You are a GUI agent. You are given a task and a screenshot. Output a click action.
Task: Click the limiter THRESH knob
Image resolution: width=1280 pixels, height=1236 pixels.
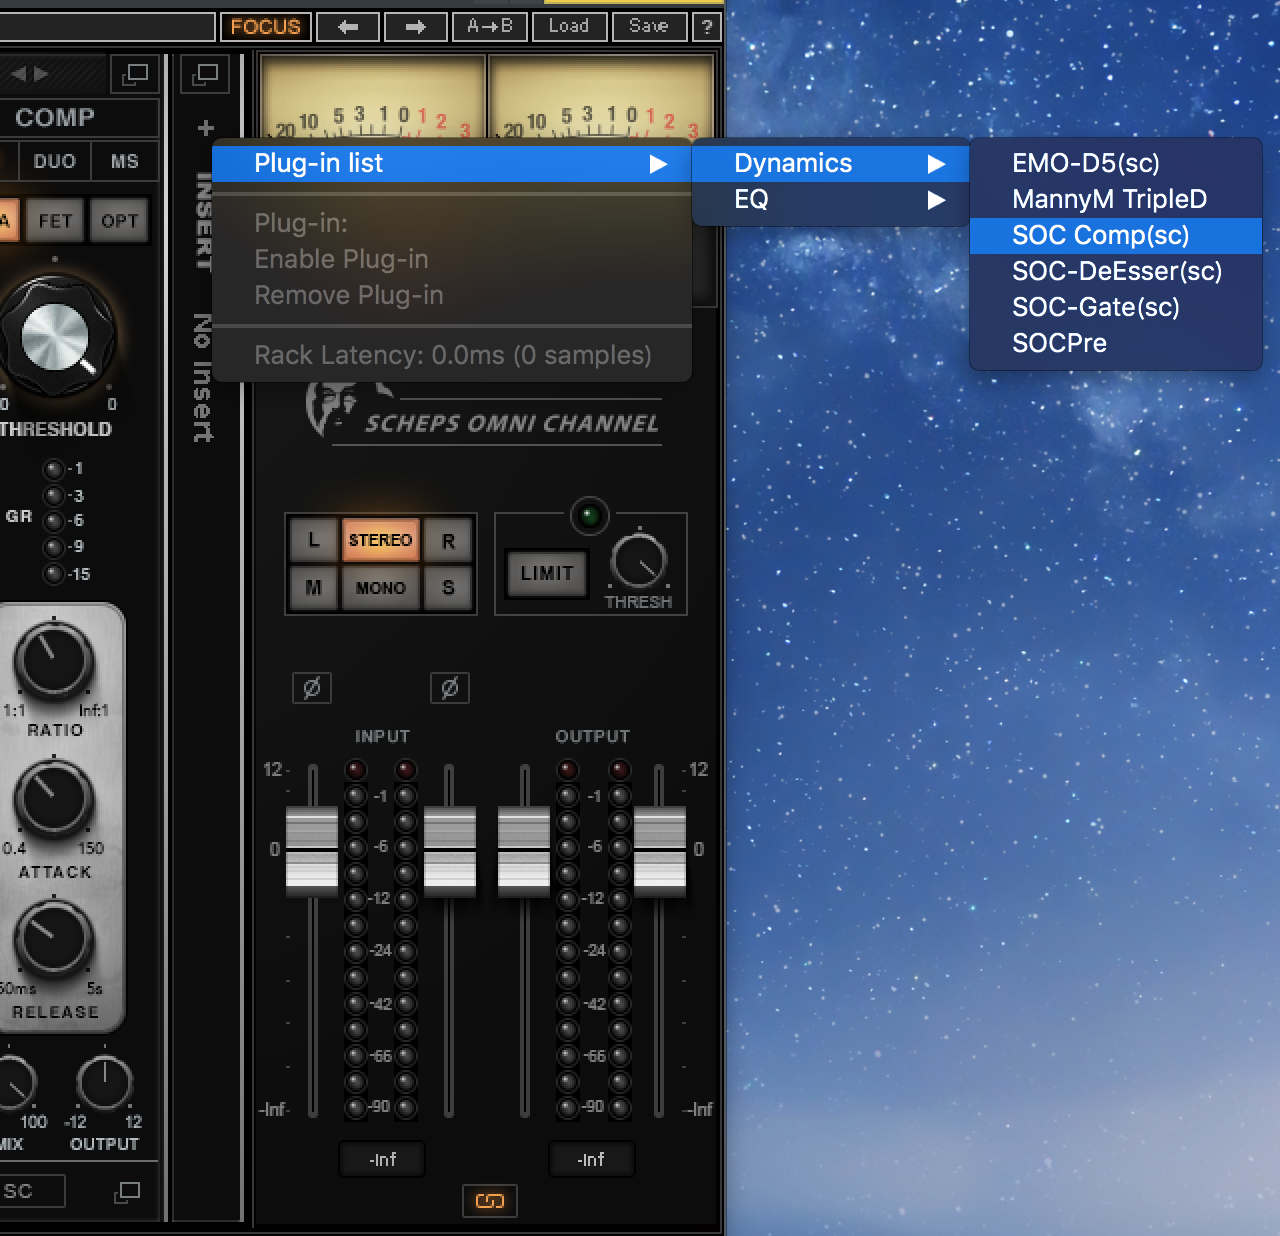[638, 561]
